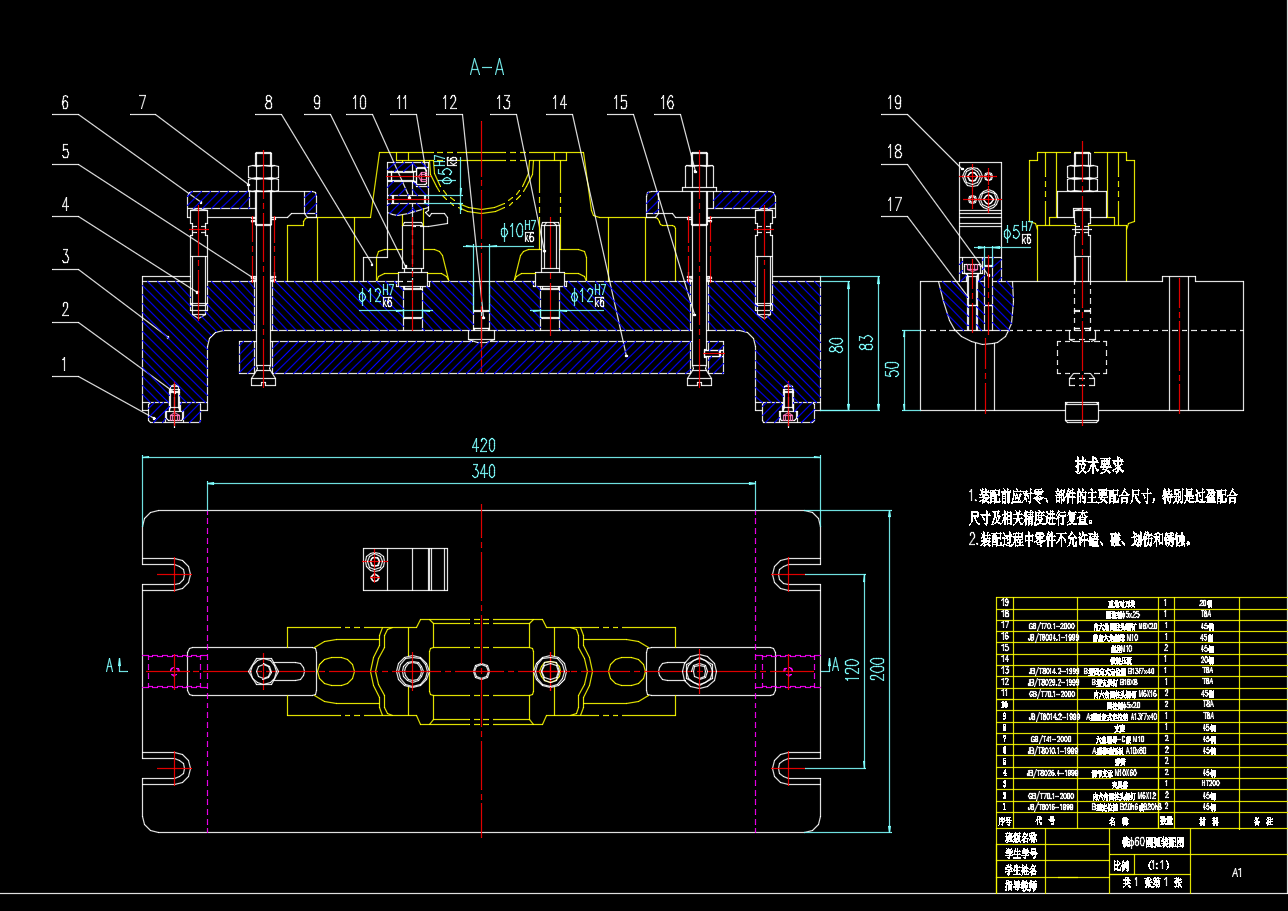Screen dimensions: 1288x911
Task: Select the 420 overall length dimension
Action: pyautogui.click(x=483, y=446)
